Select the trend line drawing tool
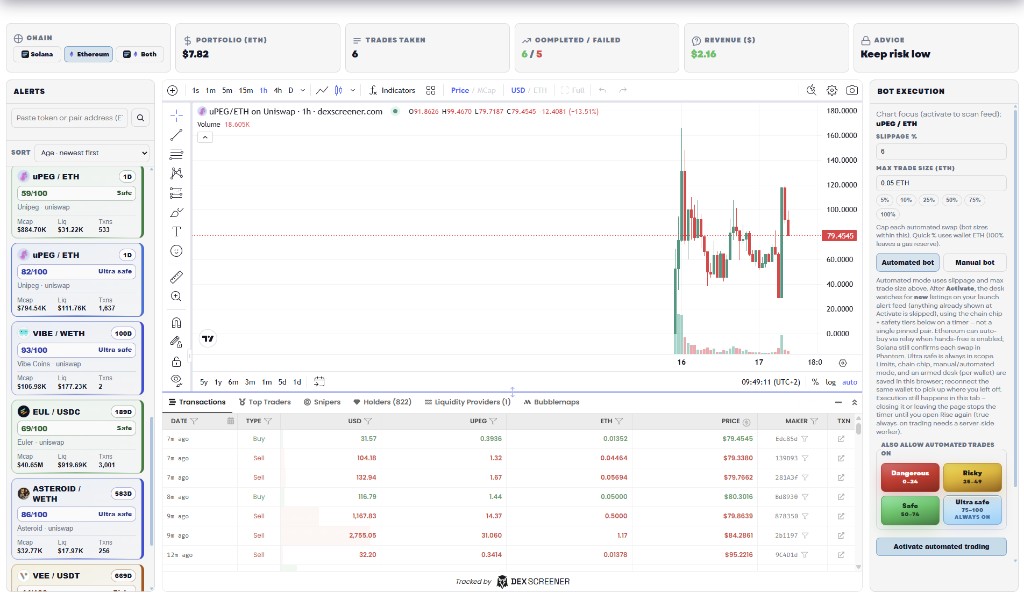Screen dimensions: 1024x608 tap(177, 135)
